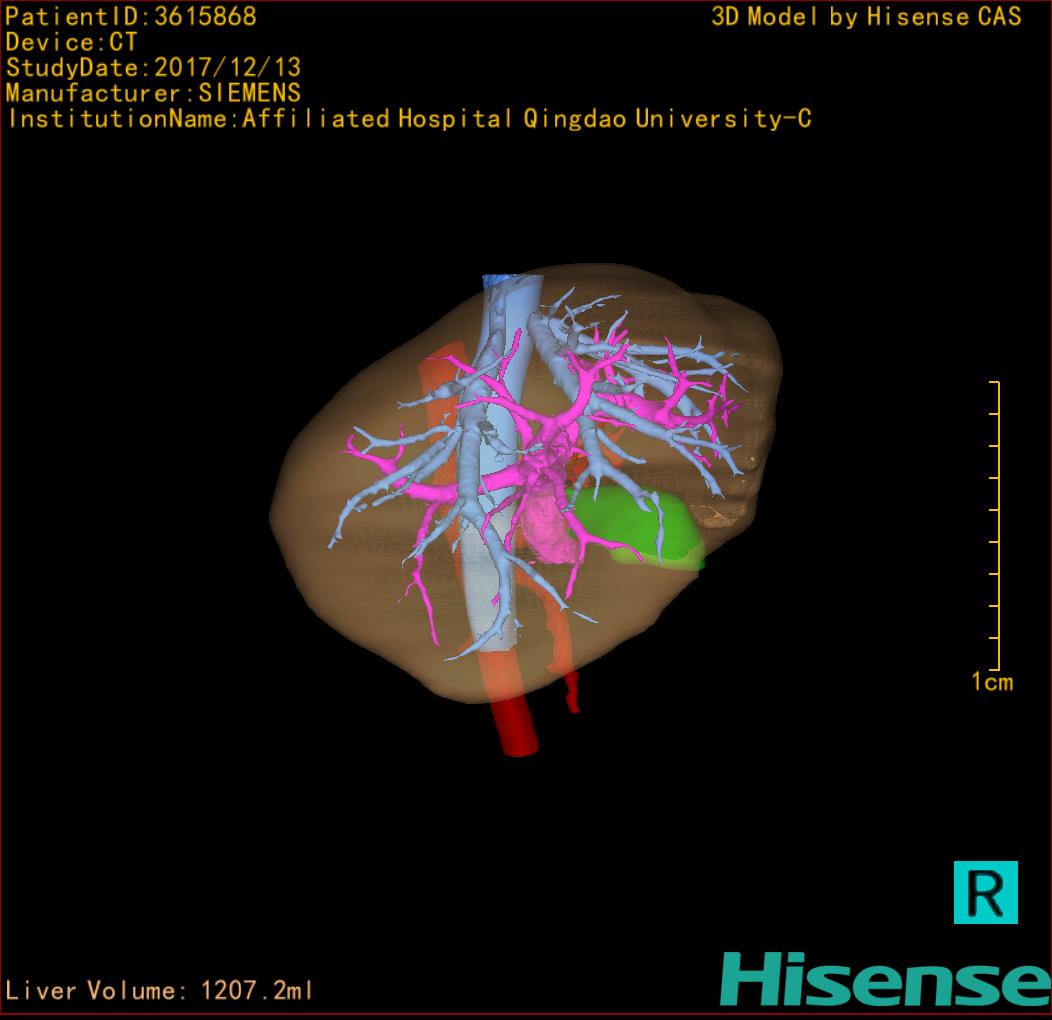Viewport: 1052px width, 1020px height.
Task: Click the cyan R orientation marker
Action: tap(985, 891)
